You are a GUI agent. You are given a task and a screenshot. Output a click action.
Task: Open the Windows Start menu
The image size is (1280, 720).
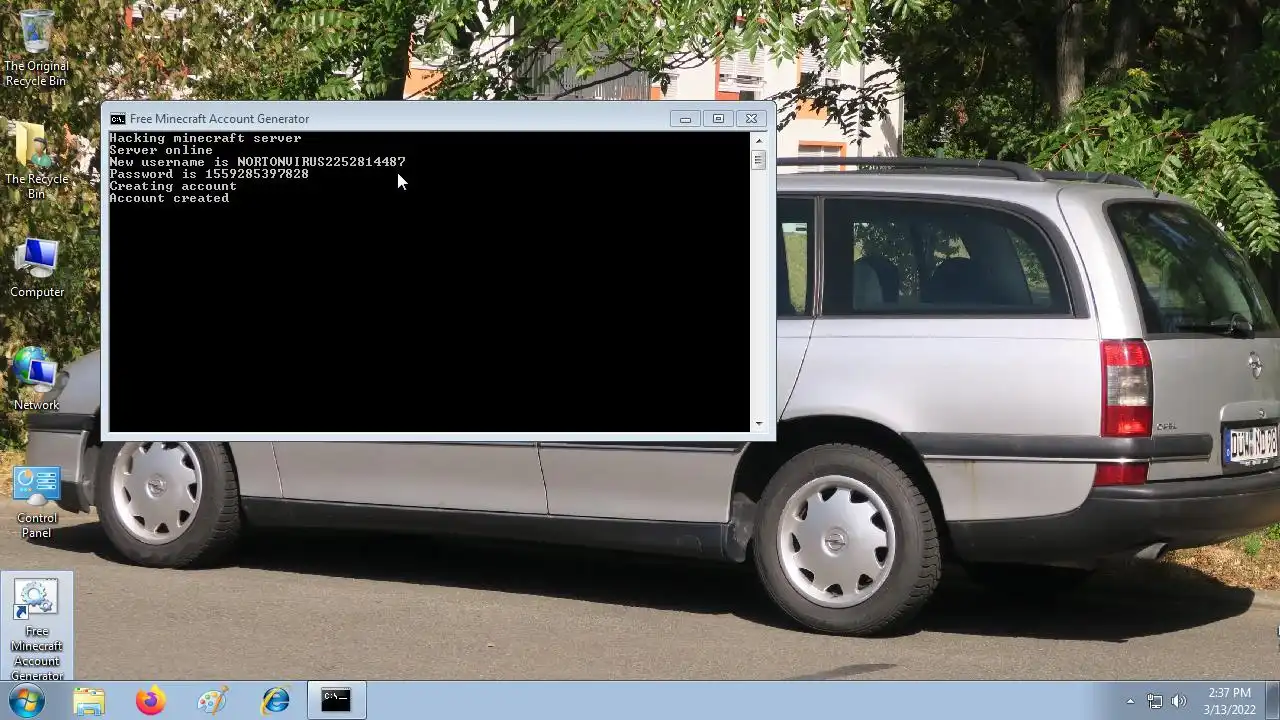[26, 700]
